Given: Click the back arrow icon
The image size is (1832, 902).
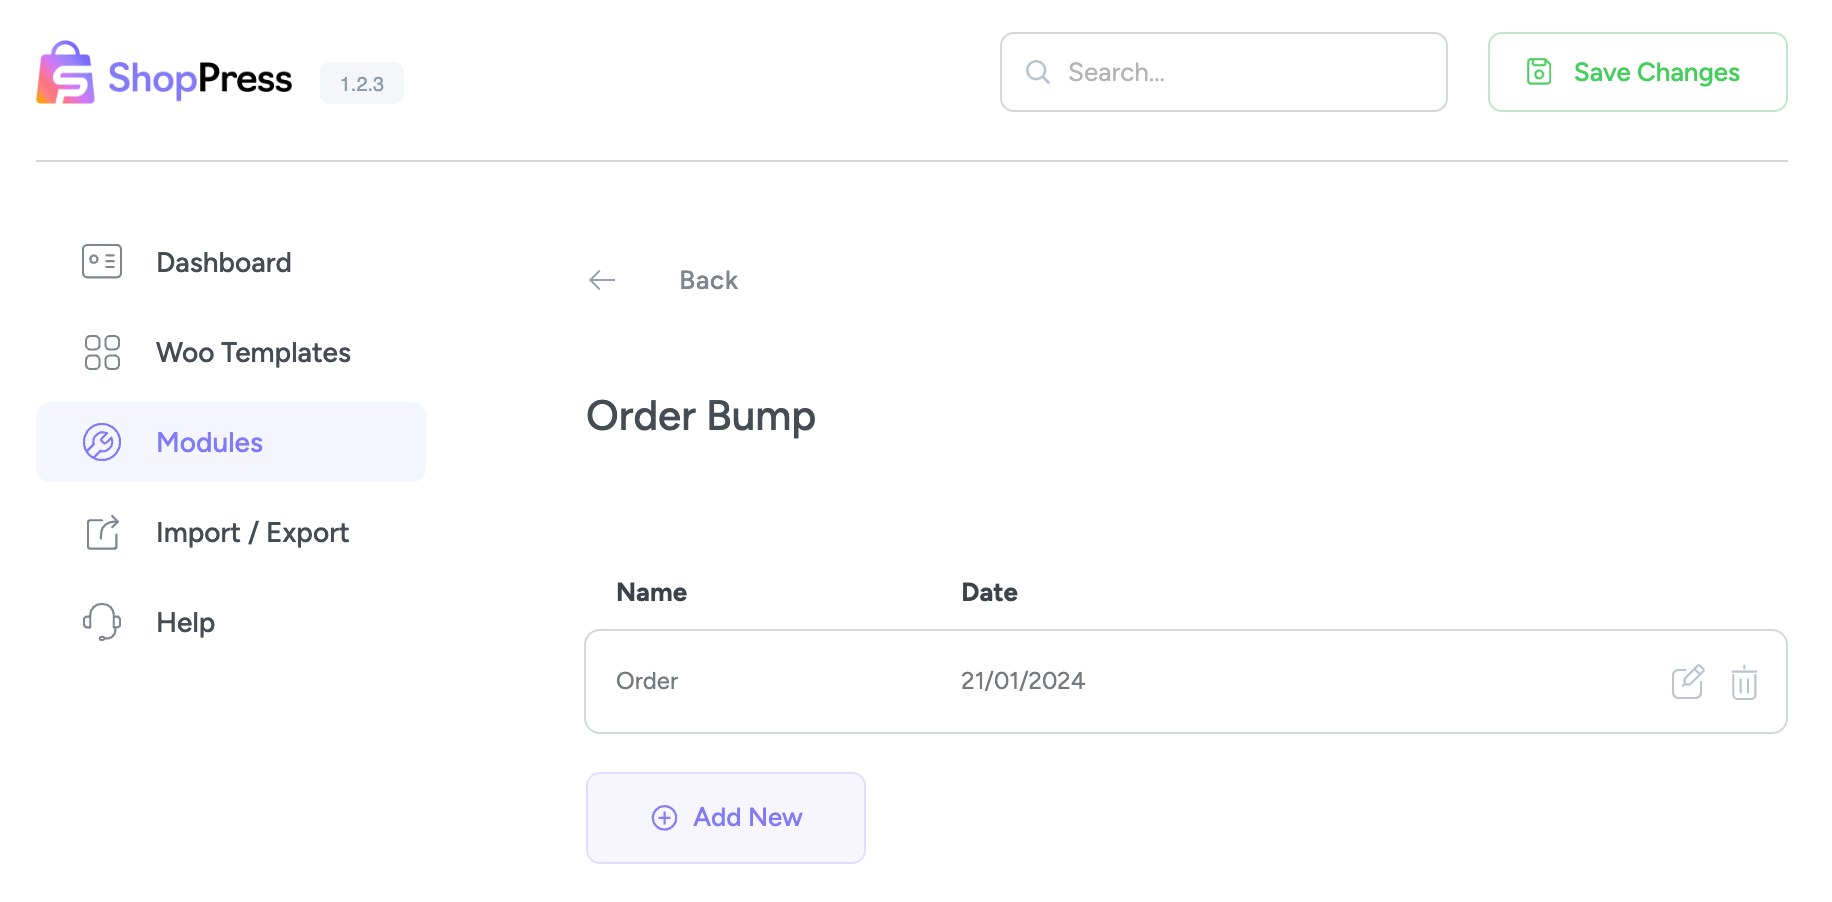Looking at the screenshot, I should coord(602,280).
